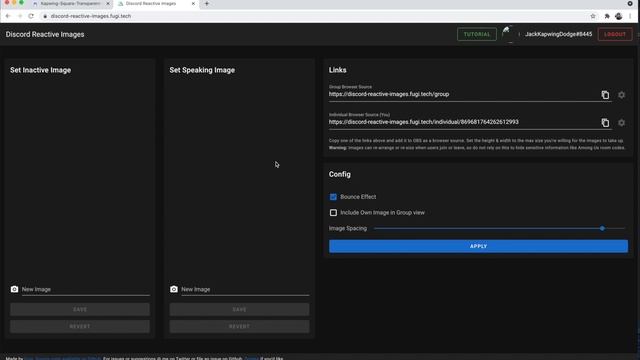640x360 pixels.
Task: Open a new browser tab with plus
Action: 207,4
